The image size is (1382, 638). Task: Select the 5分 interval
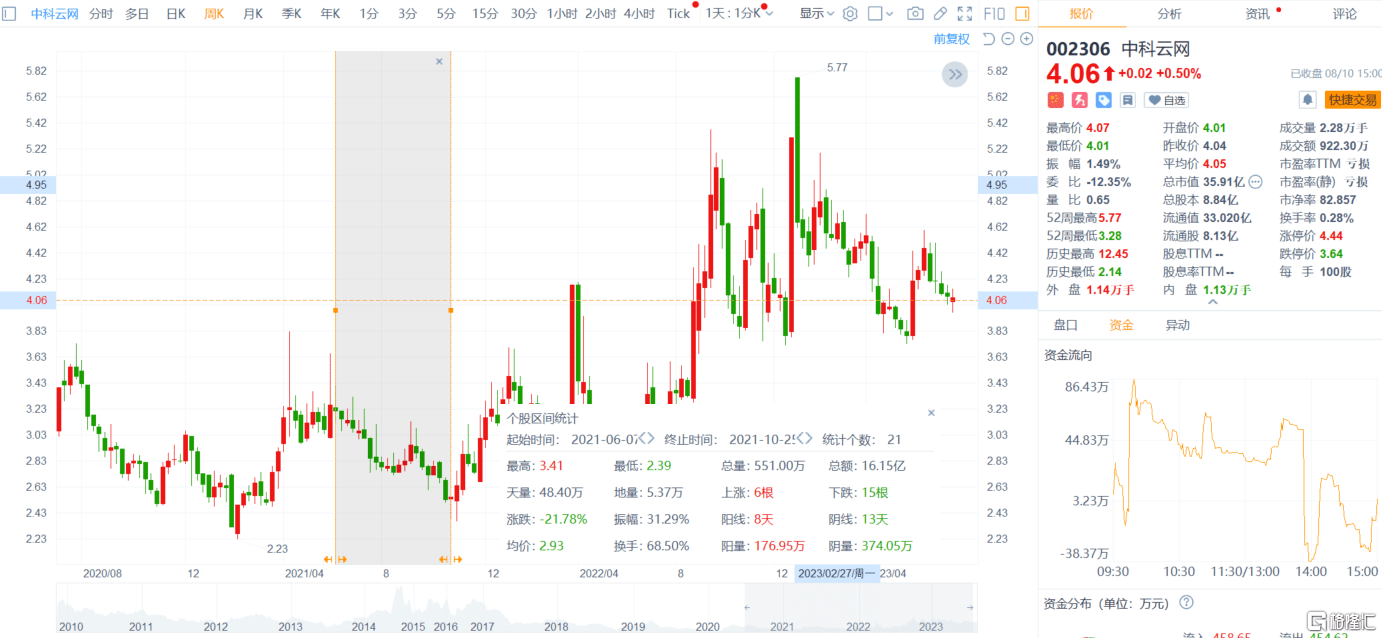pos(445,14)
